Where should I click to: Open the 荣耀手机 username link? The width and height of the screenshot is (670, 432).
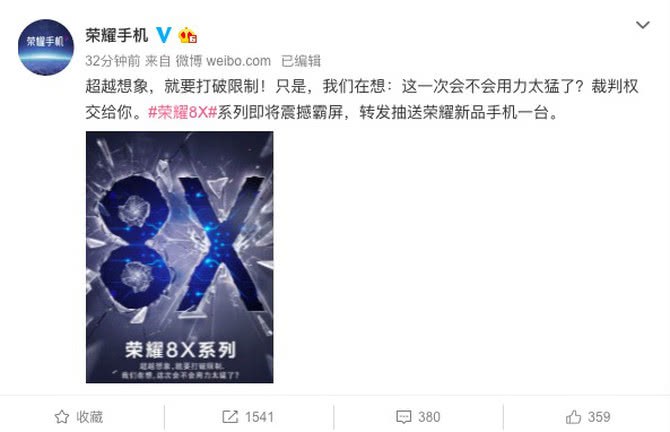117,35
